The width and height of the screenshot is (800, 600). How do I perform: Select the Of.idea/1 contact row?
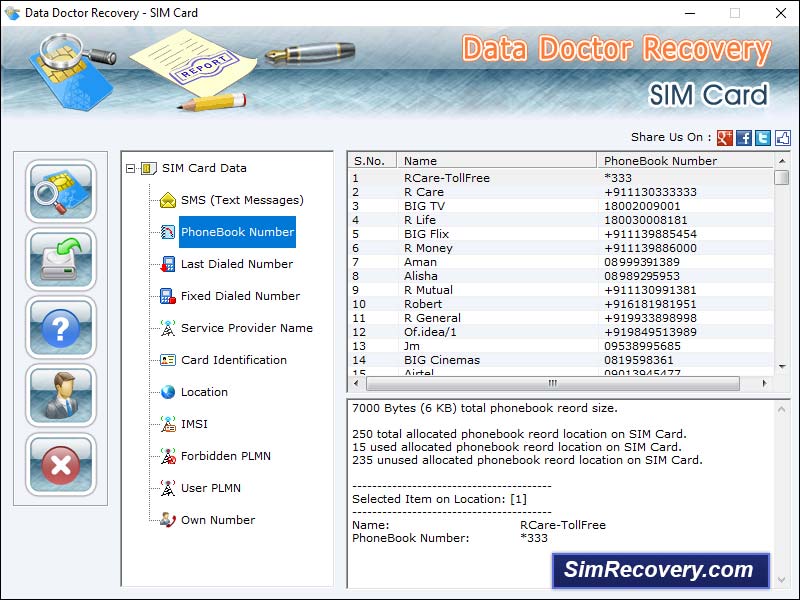(561, 332)
